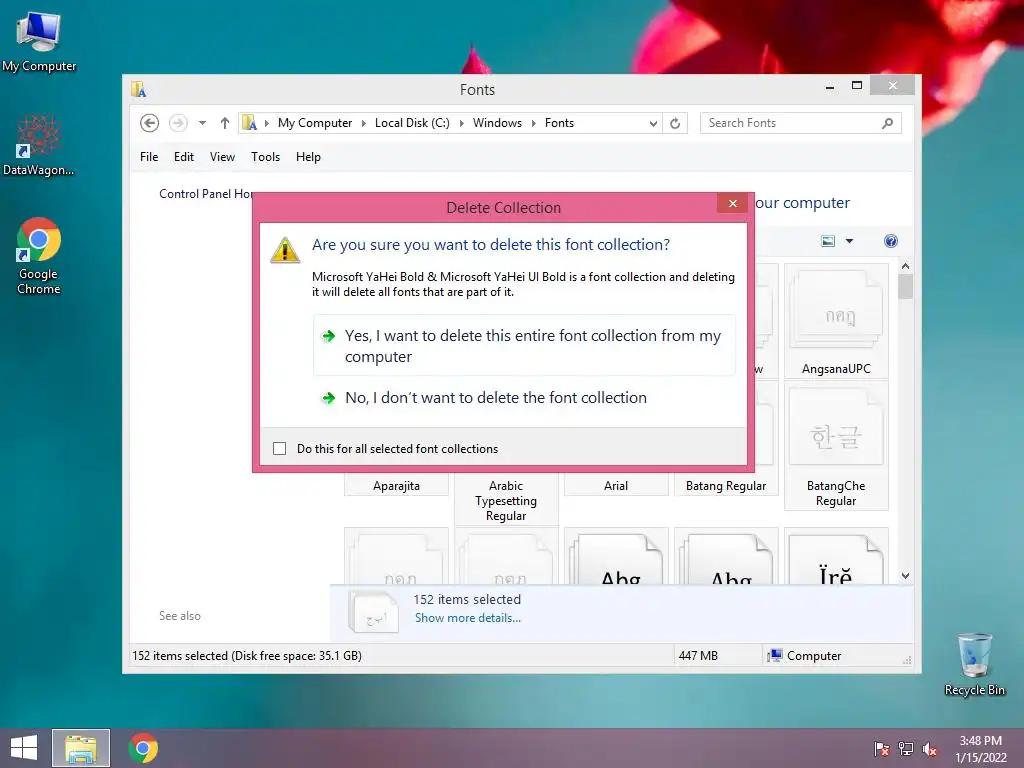
Task: Click the Control Panel Home link
Action: (206, 194)
